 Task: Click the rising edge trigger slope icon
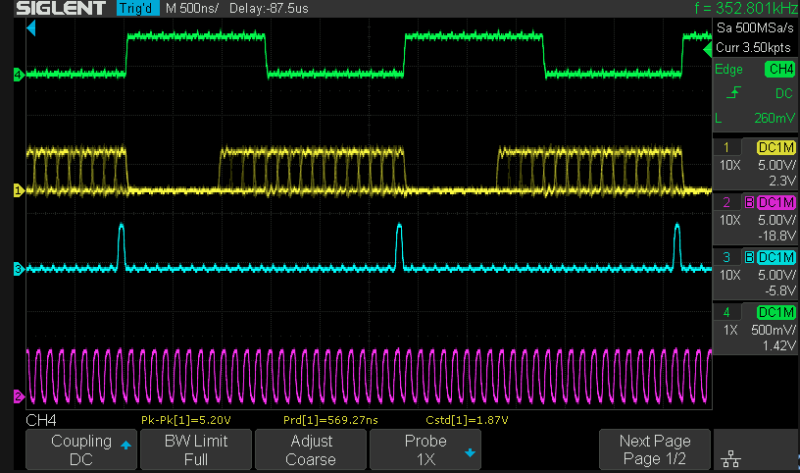(735, 93)
